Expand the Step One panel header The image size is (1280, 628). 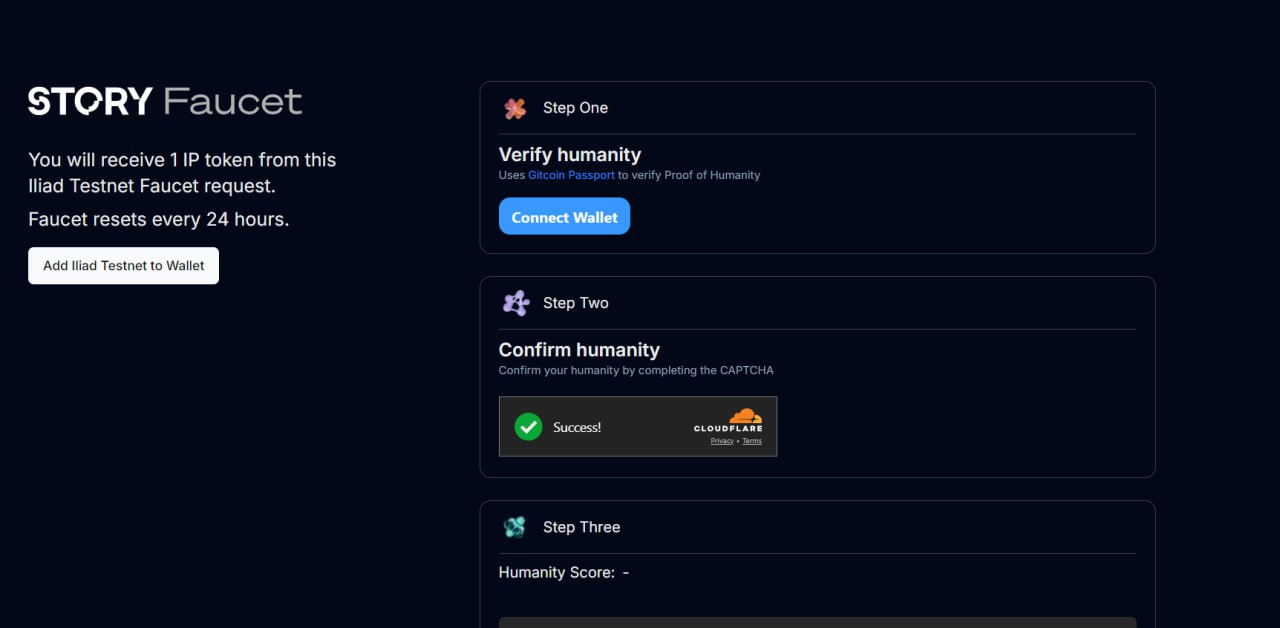(817, 108)
